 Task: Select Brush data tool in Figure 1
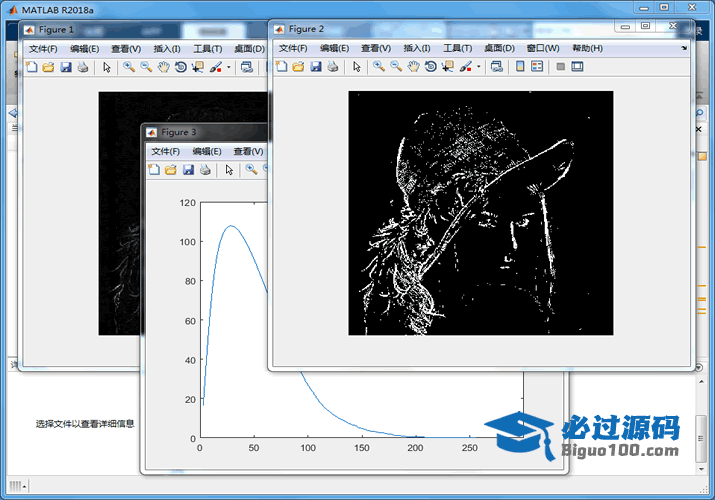[216, 67]
